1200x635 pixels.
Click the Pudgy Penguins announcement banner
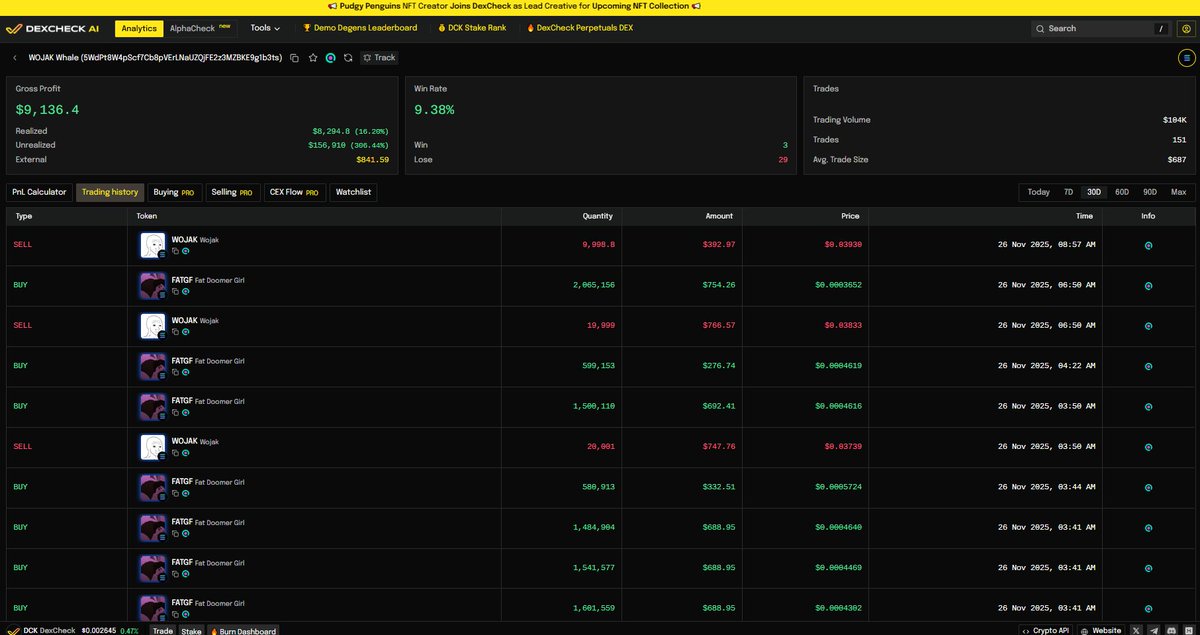click(x=514, y=6)
